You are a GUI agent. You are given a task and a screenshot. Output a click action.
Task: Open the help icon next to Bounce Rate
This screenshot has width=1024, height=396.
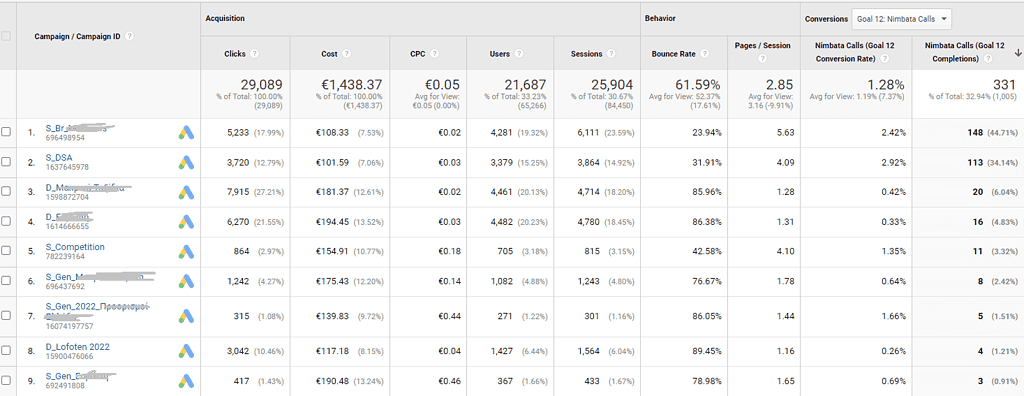[x=705, y=54]
